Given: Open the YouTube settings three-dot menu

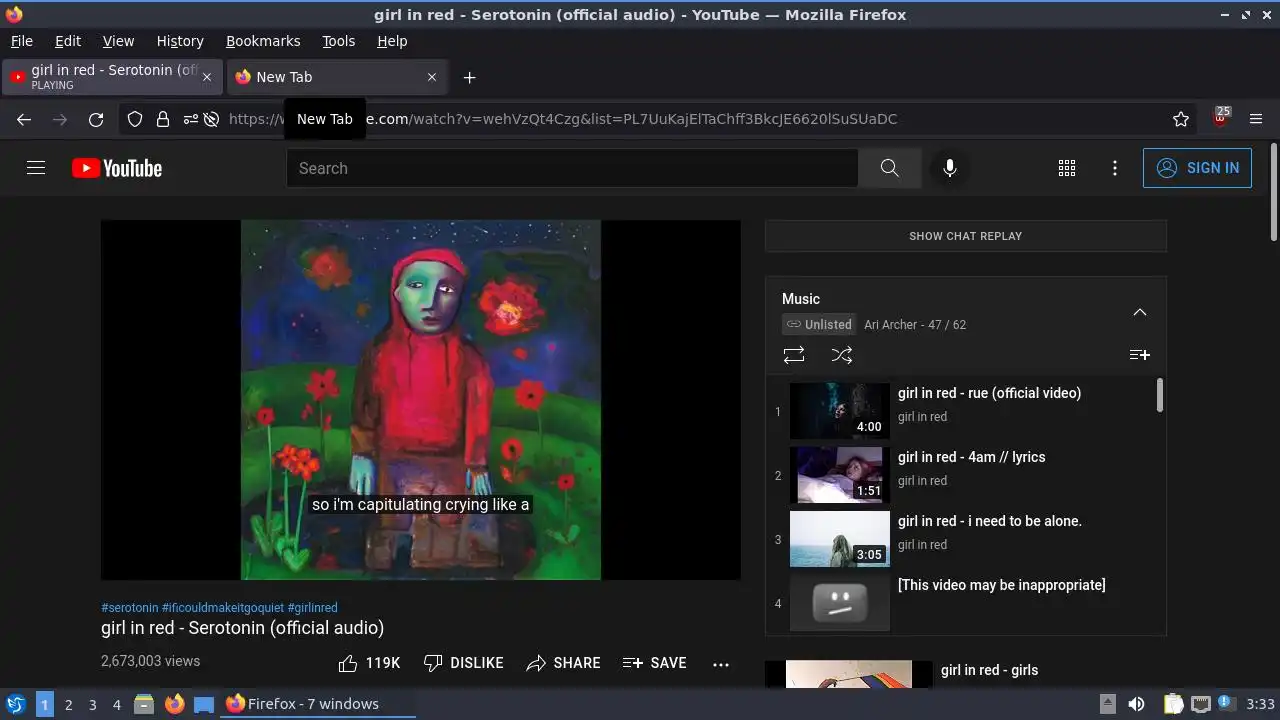Looking at the screenshot, I should 1115,168.
